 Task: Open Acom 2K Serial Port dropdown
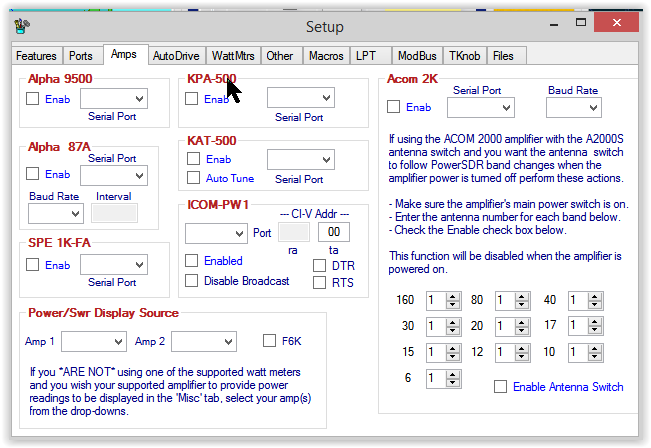tap(481, 108)
